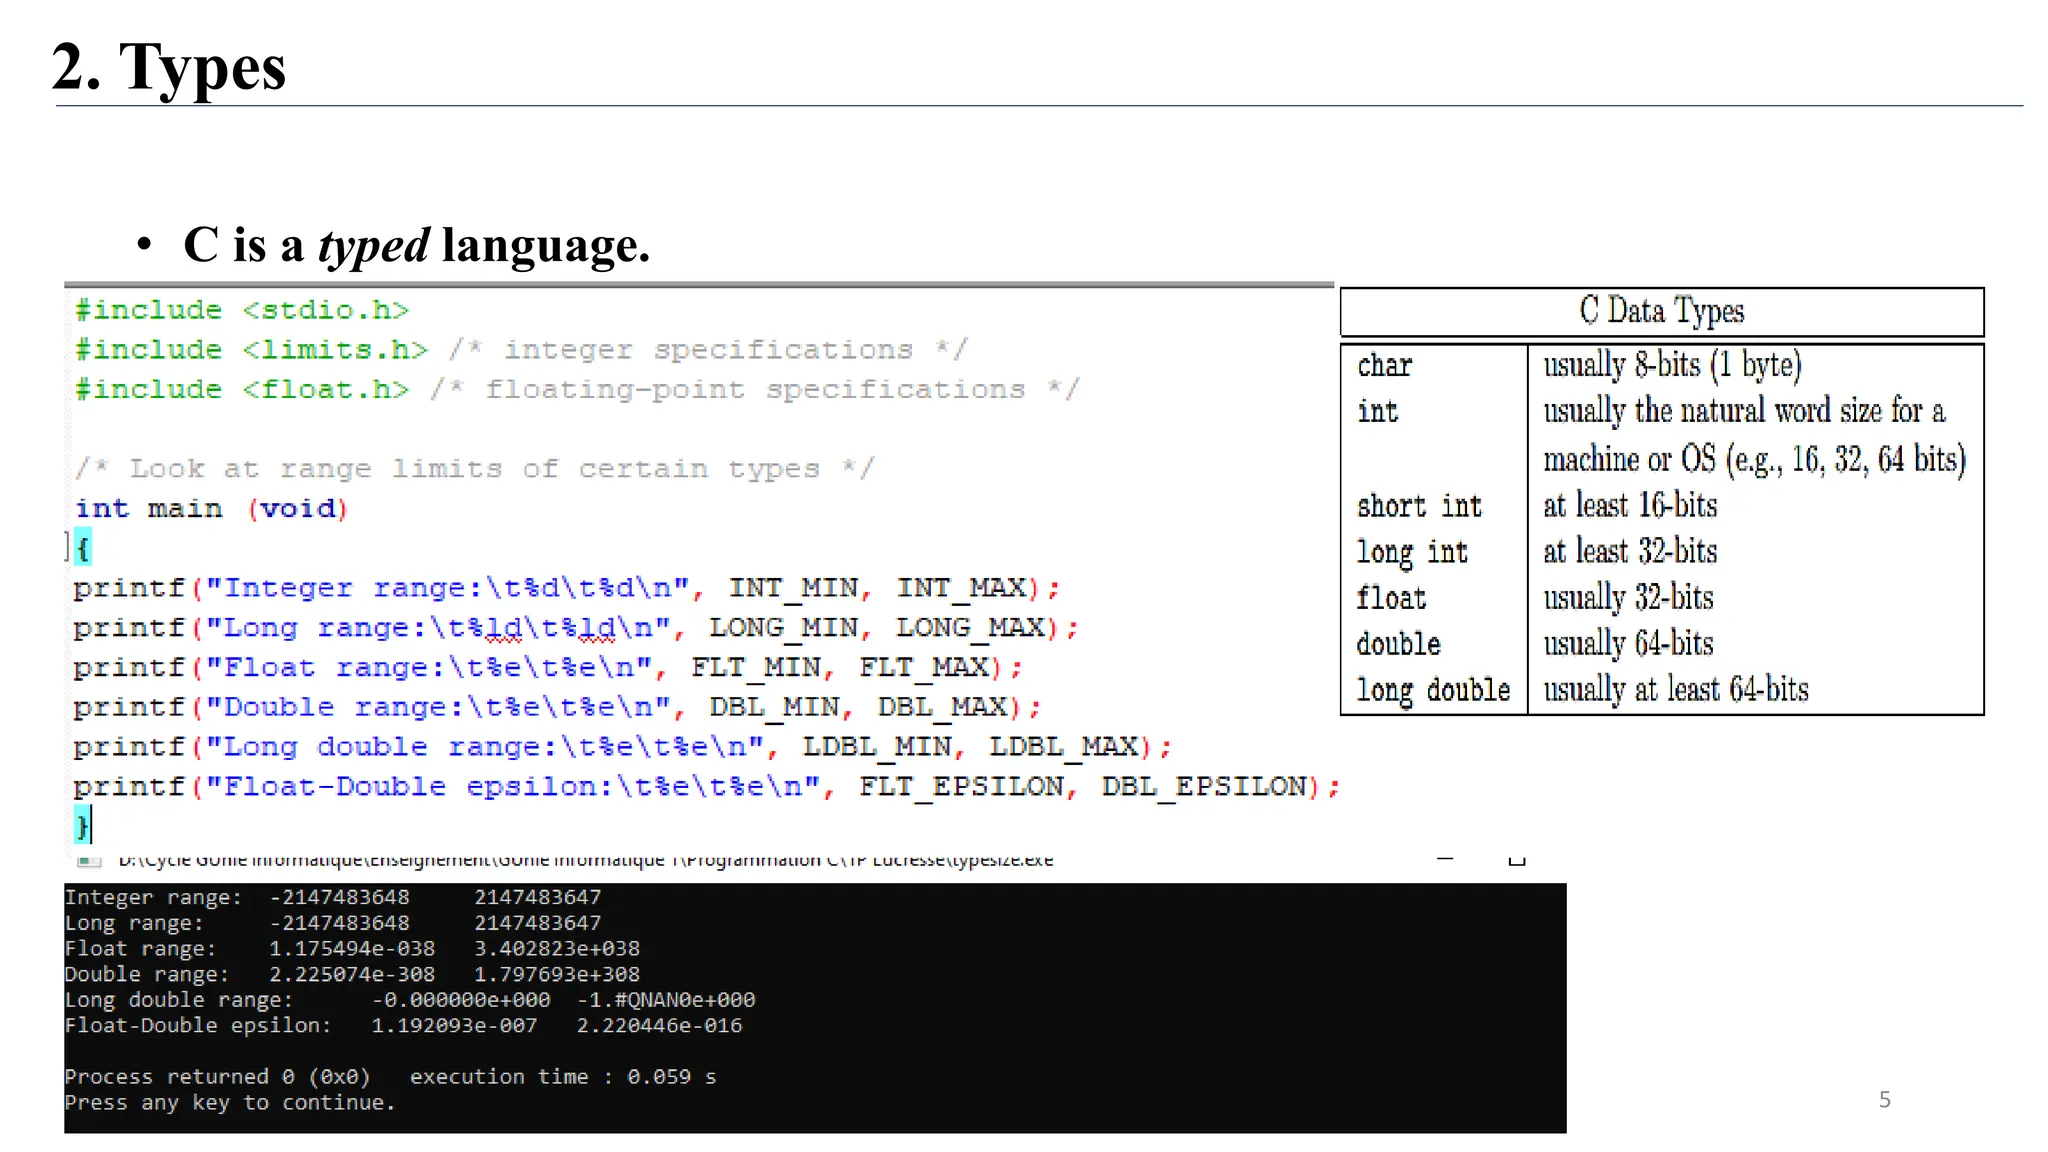Click the closing curly brace of main
Screen dimensions: 2048x1152
pos(82,826)
